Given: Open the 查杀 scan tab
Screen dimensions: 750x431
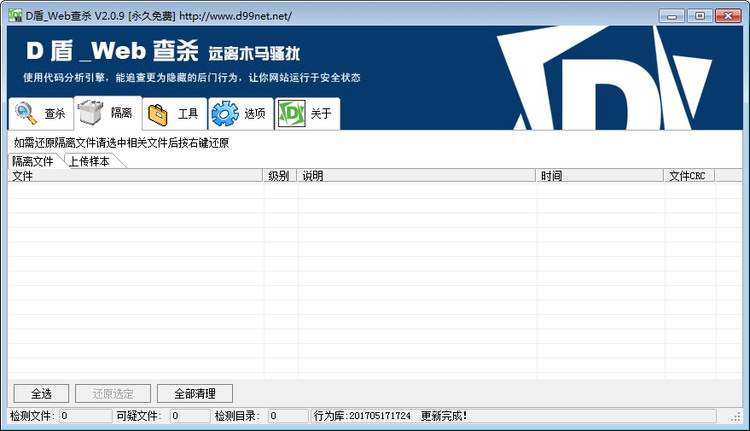Looking at the screenshot, I should tap(41, 114).
